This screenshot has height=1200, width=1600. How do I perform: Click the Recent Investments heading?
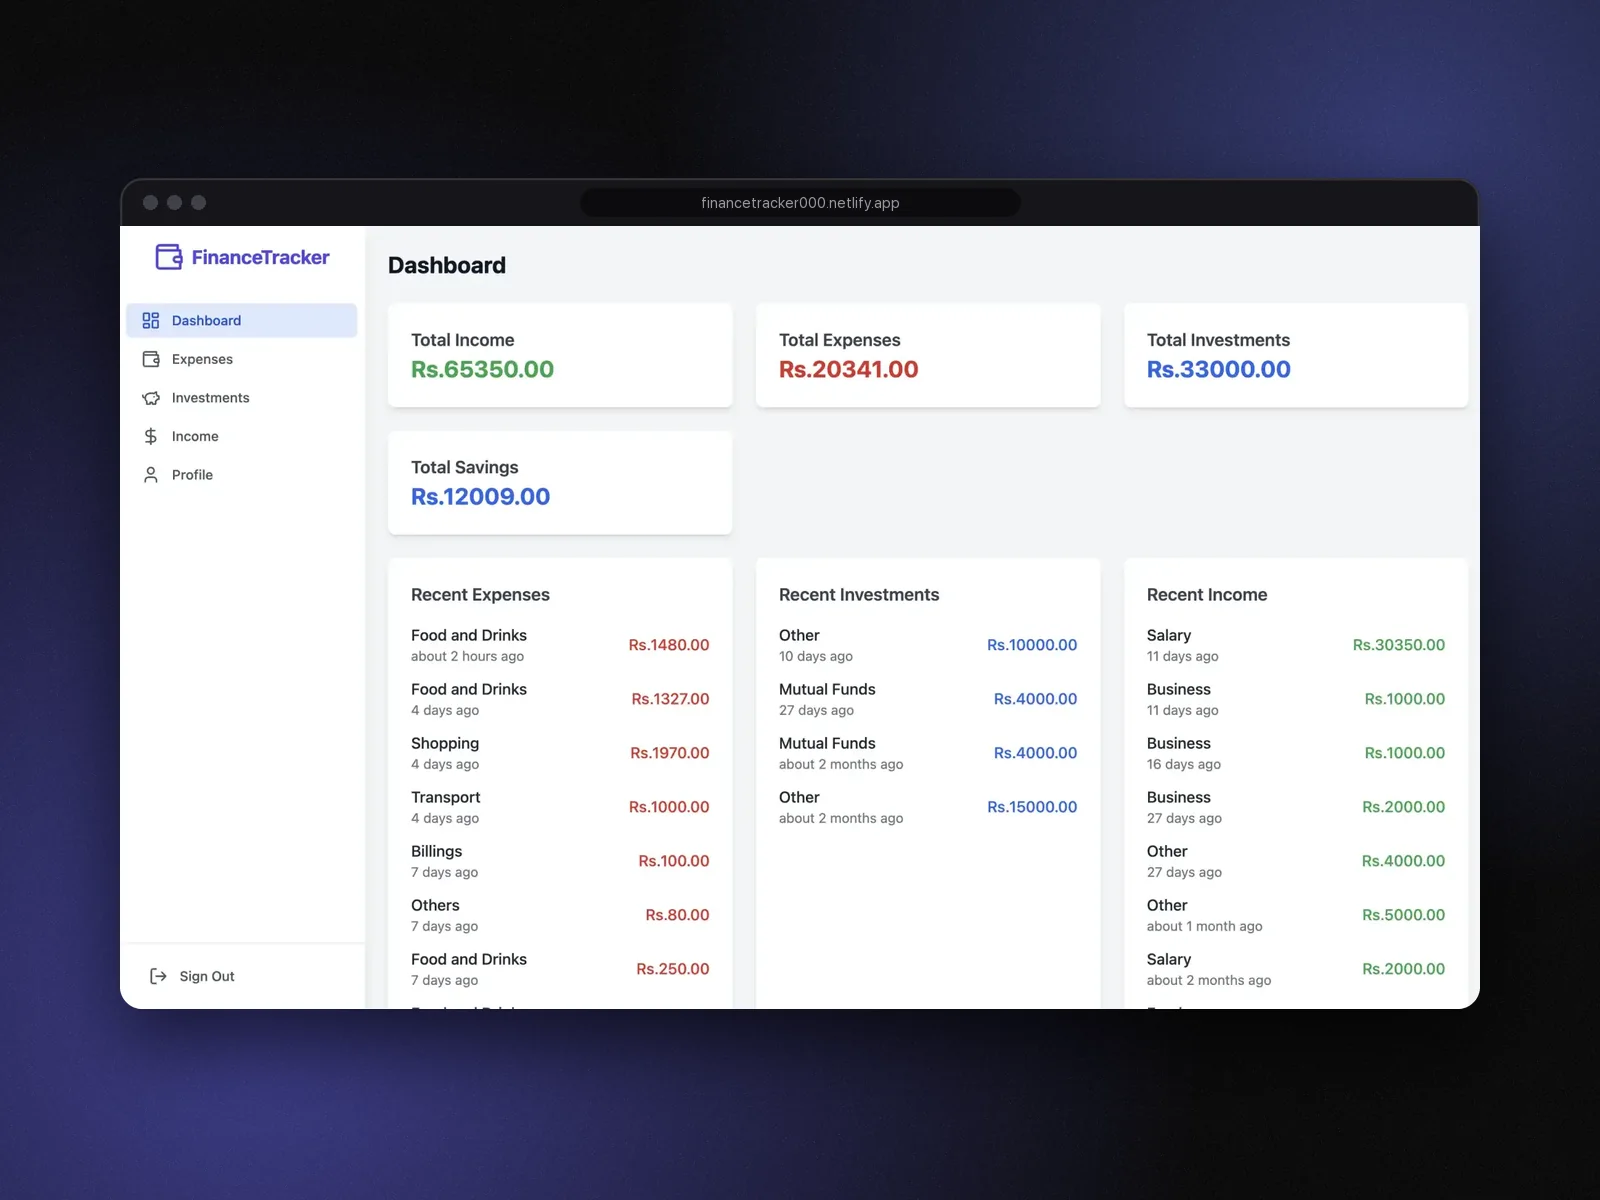(x=859, y=595)
